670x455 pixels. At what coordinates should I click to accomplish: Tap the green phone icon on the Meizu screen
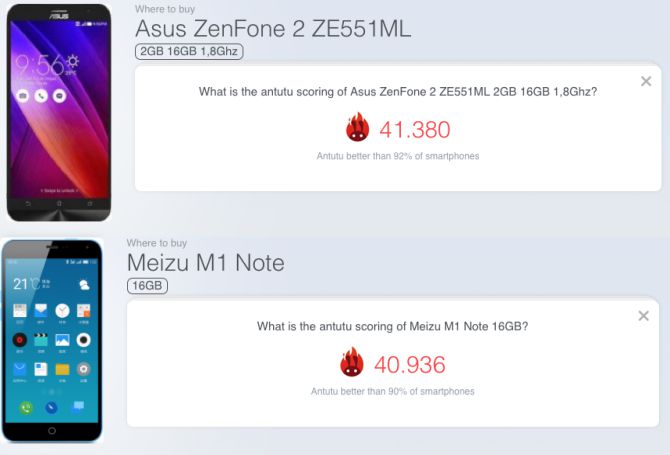[25, 407]
